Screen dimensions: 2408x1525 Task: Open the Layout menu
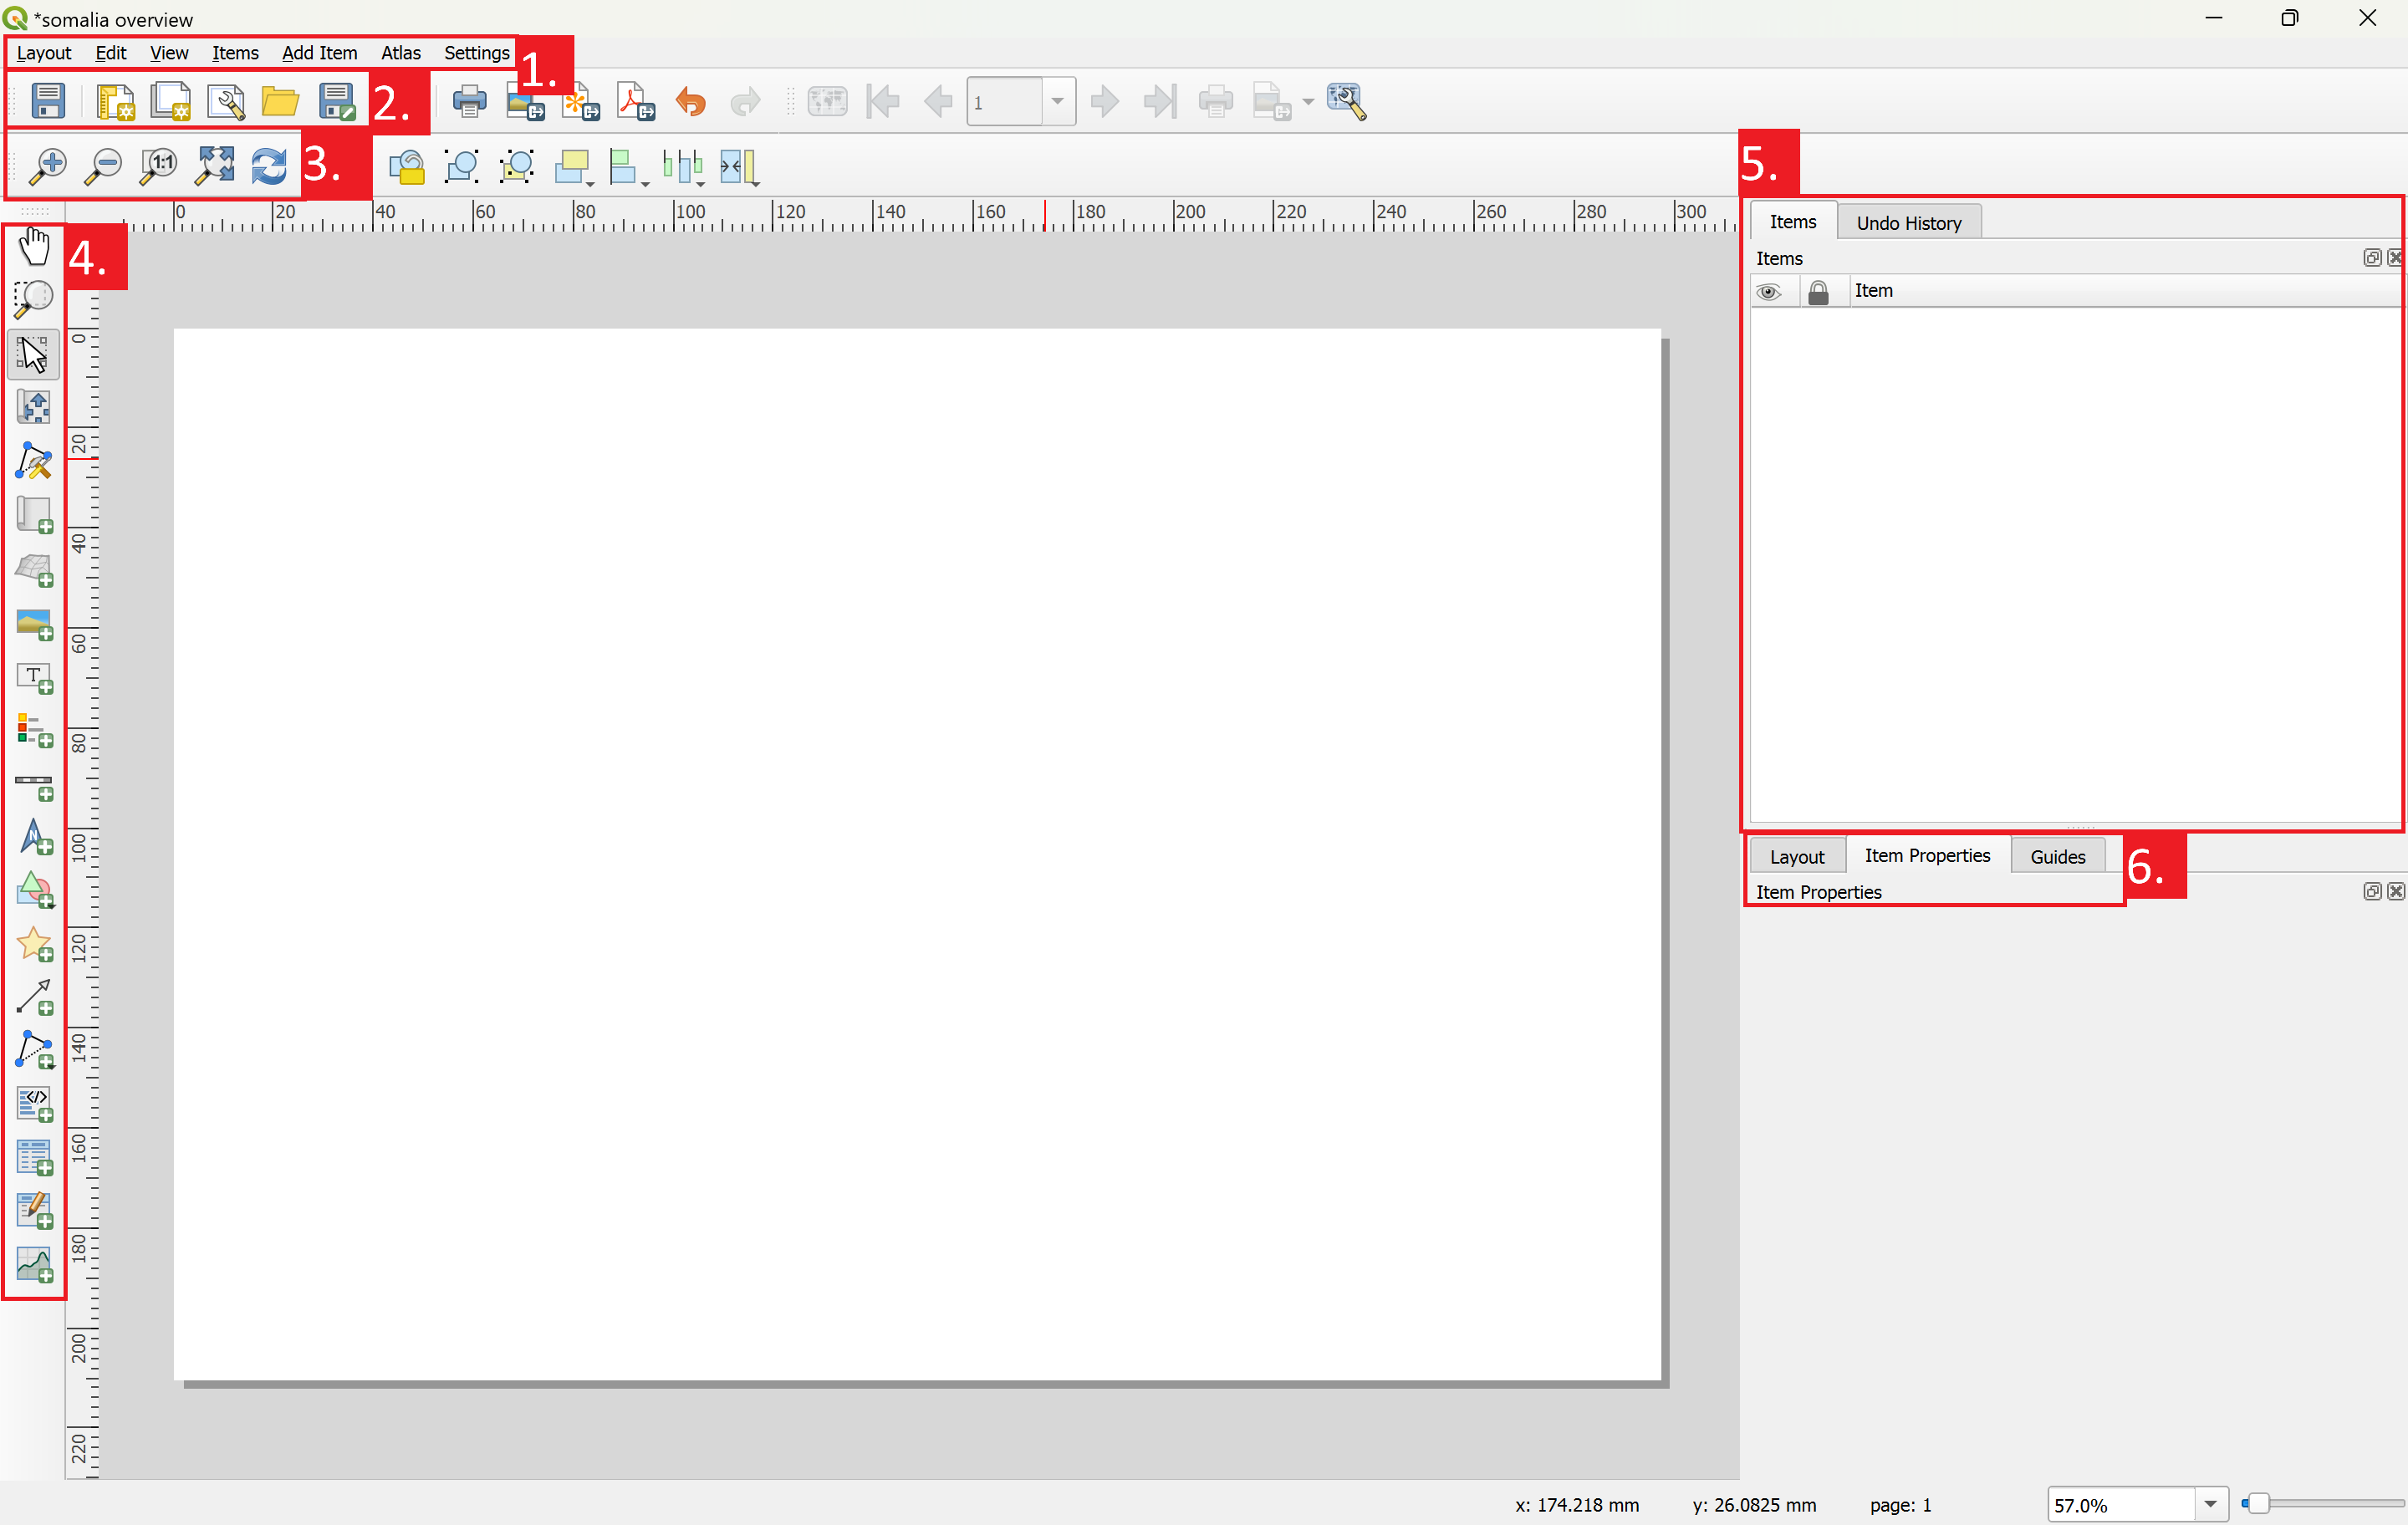coord(42,53)
